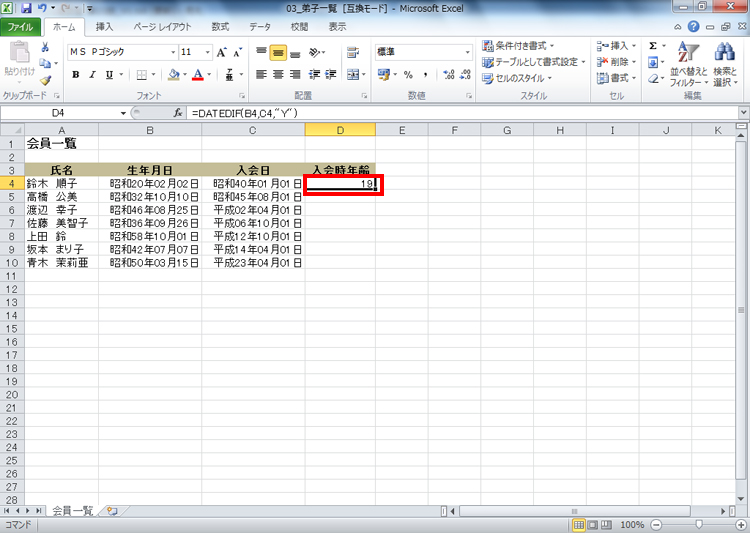This screenshot has height=533, width=750.
Task: Switch to 表示 tab
Action: [337, 27]
